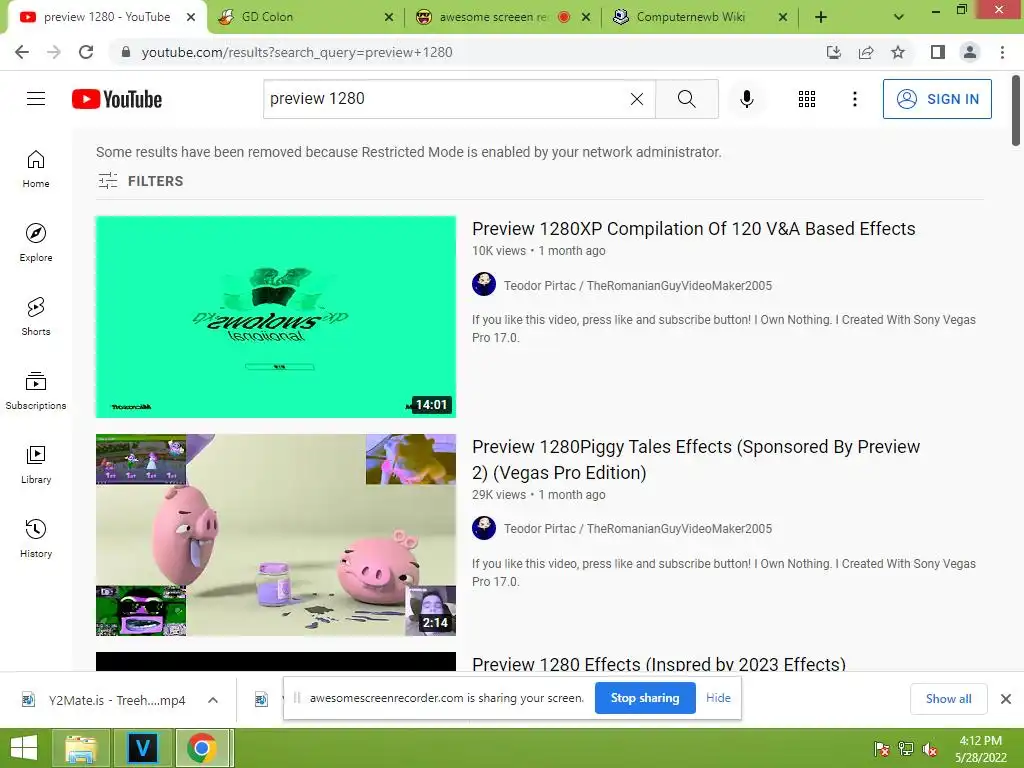
Task: Open the search FILTERS panel
Action: [x=140, y=181]
